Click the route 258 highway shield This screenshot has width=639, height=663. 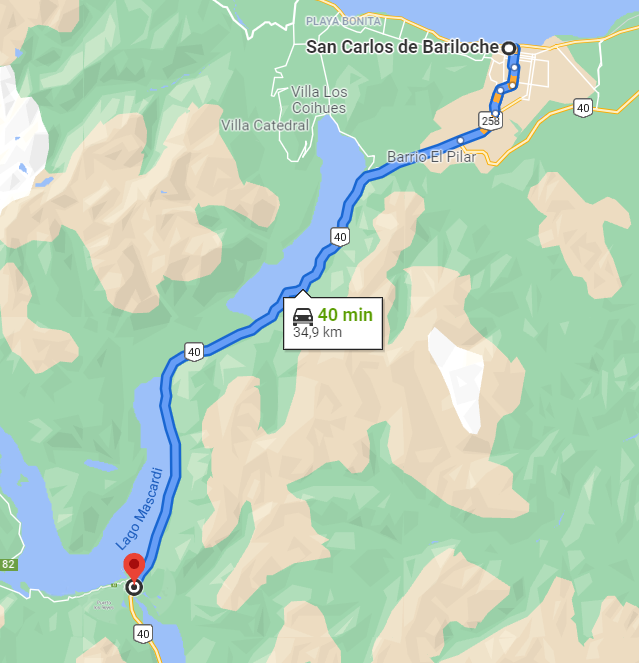coord(491,121)
